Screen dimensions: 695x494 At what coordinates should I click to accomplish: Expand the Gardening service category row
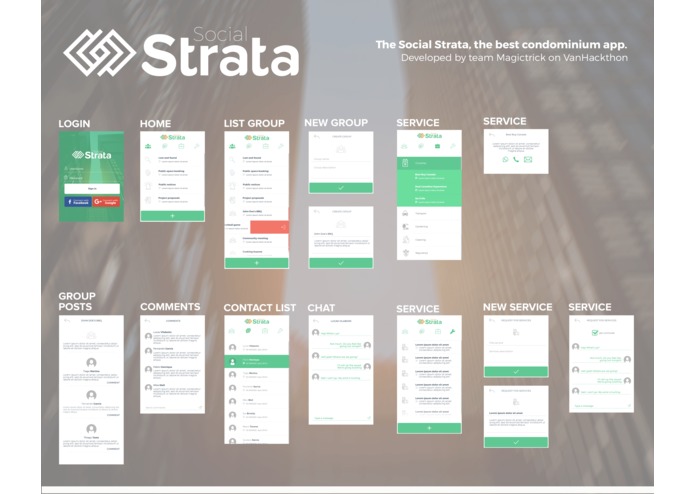coord(429,227)
